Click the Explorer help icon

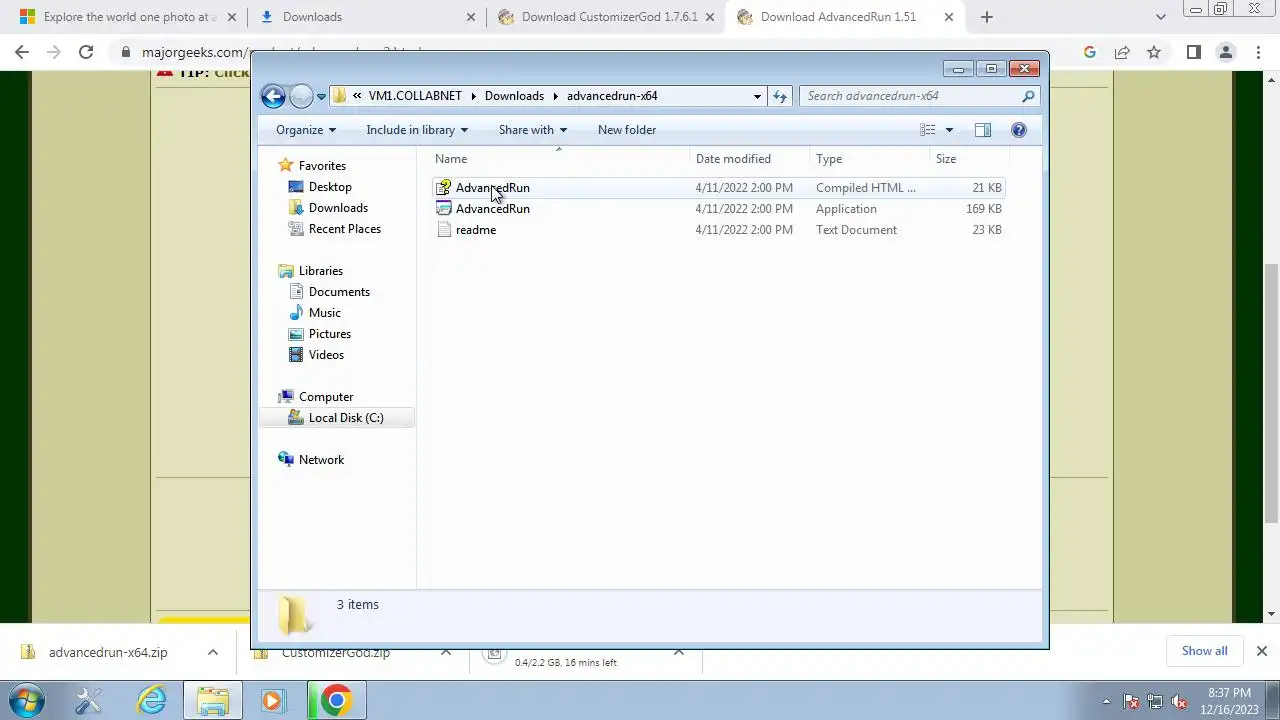1019,130
